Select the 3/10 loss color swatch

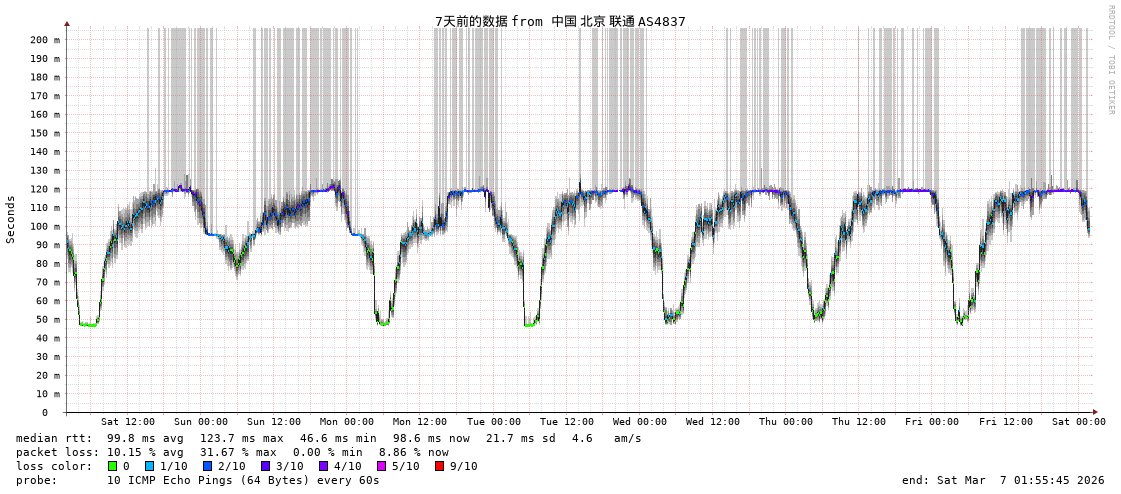(265, 466)
